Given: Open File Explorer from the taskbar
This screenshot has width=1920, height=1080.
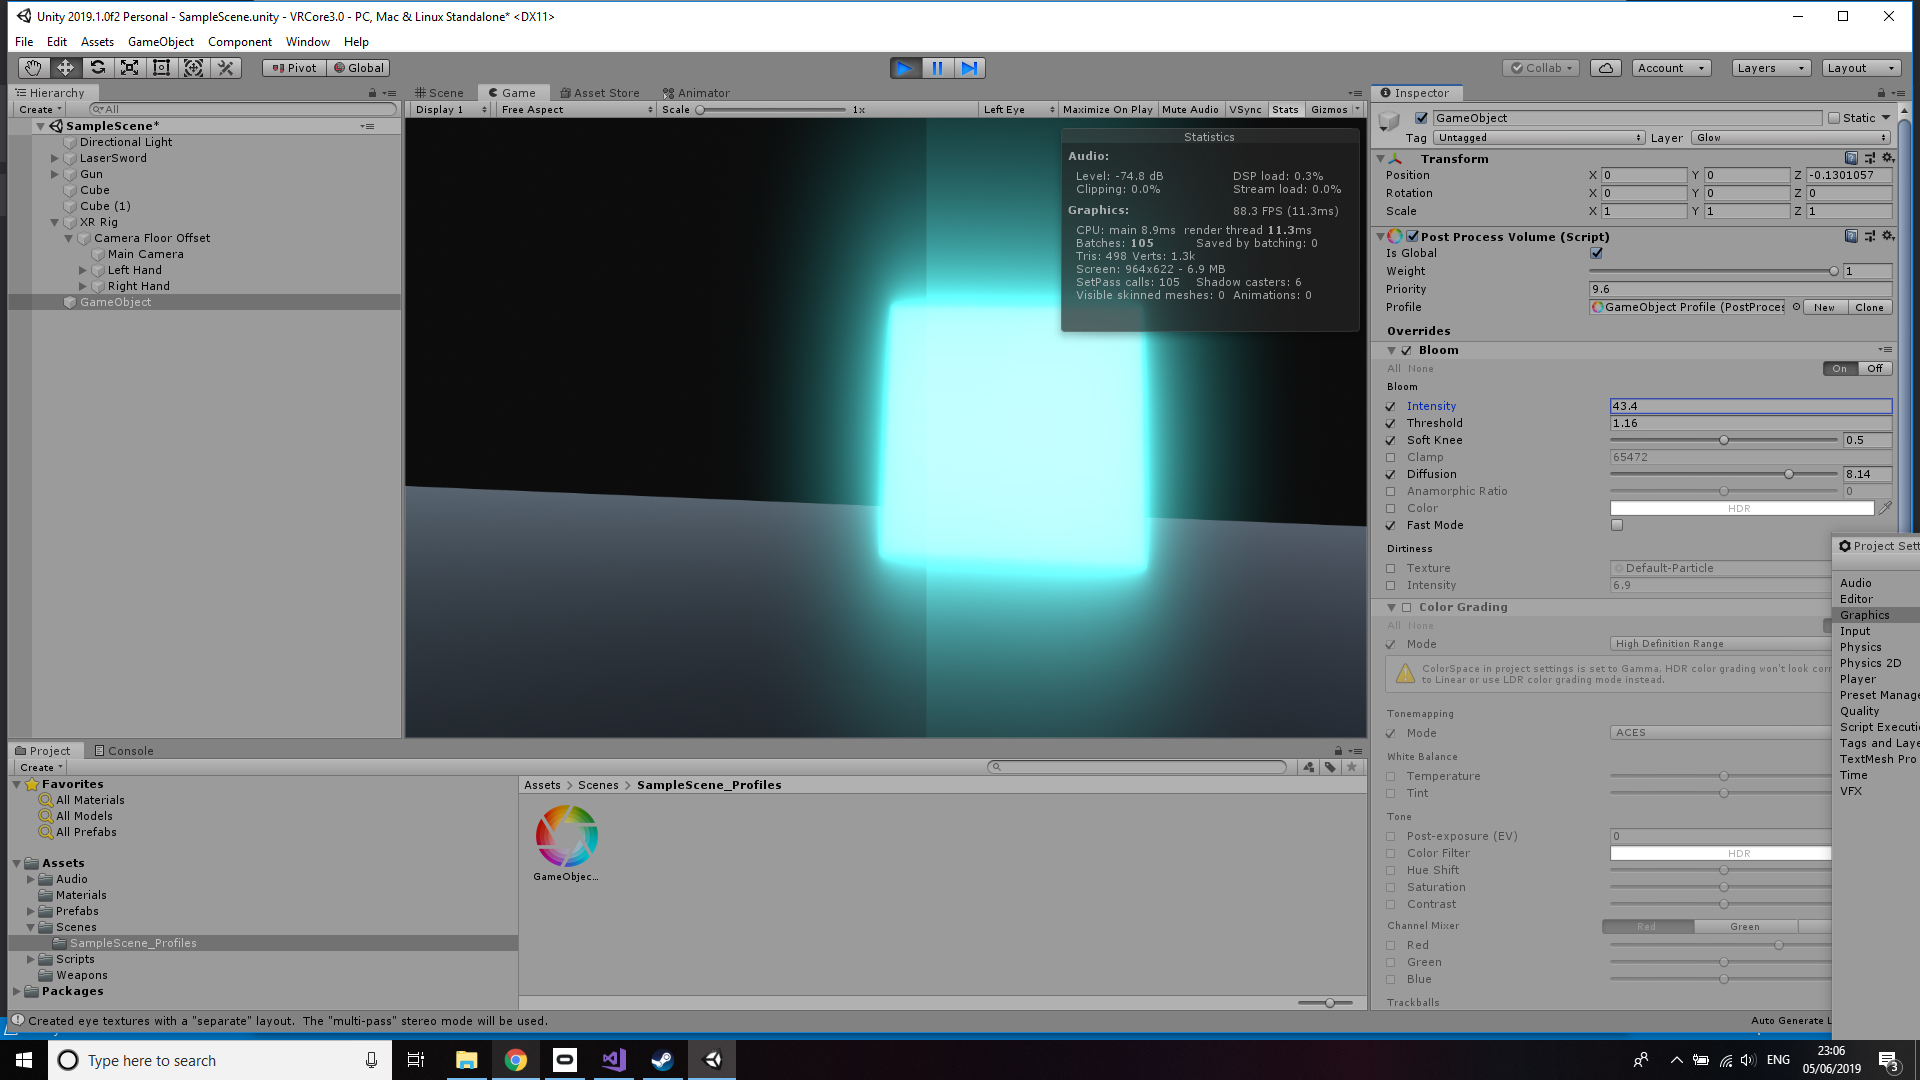Looking at the screenshot, I should tap(466, 1060).
